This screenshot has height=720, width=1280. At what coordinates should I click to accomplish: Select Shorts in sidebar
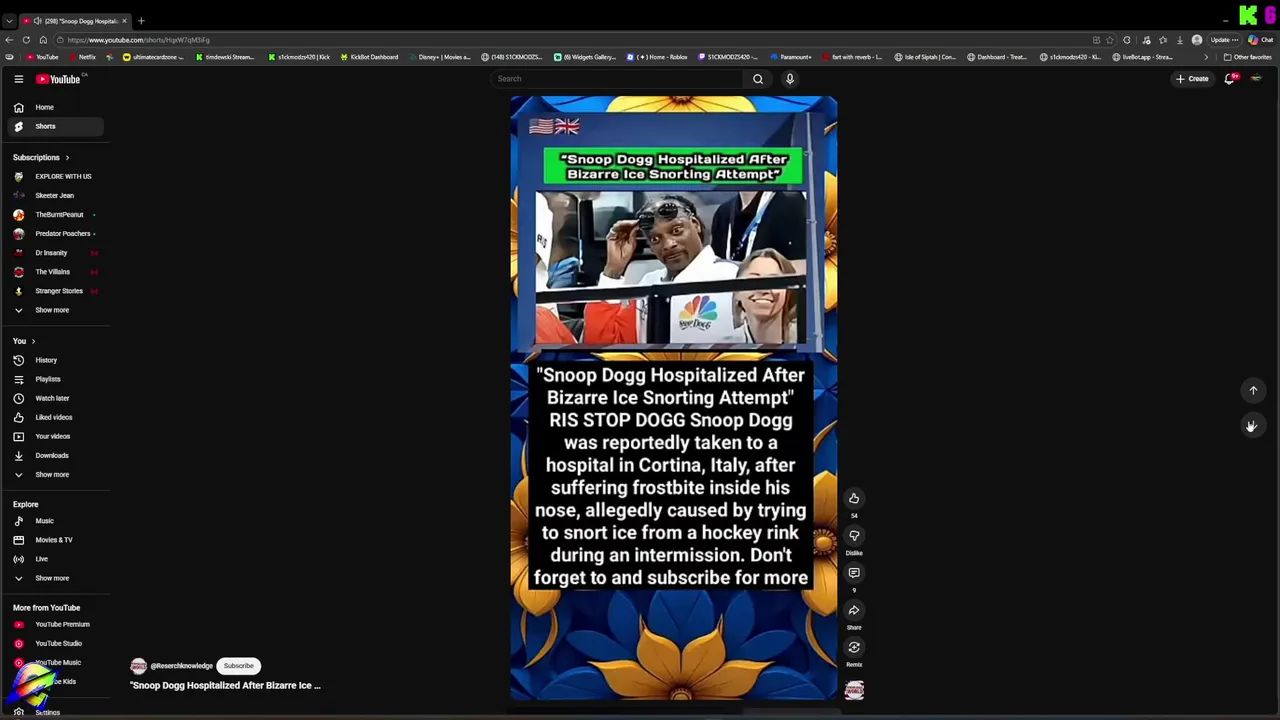(54, 126)
